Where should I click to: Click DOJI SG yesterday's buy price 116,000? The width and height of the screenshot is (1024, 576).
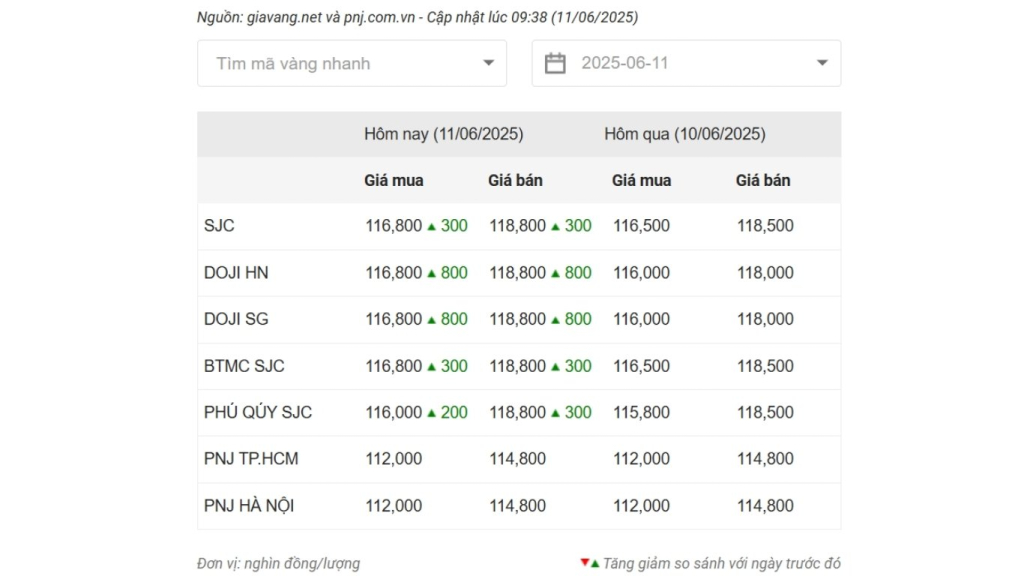pos(641,319)
